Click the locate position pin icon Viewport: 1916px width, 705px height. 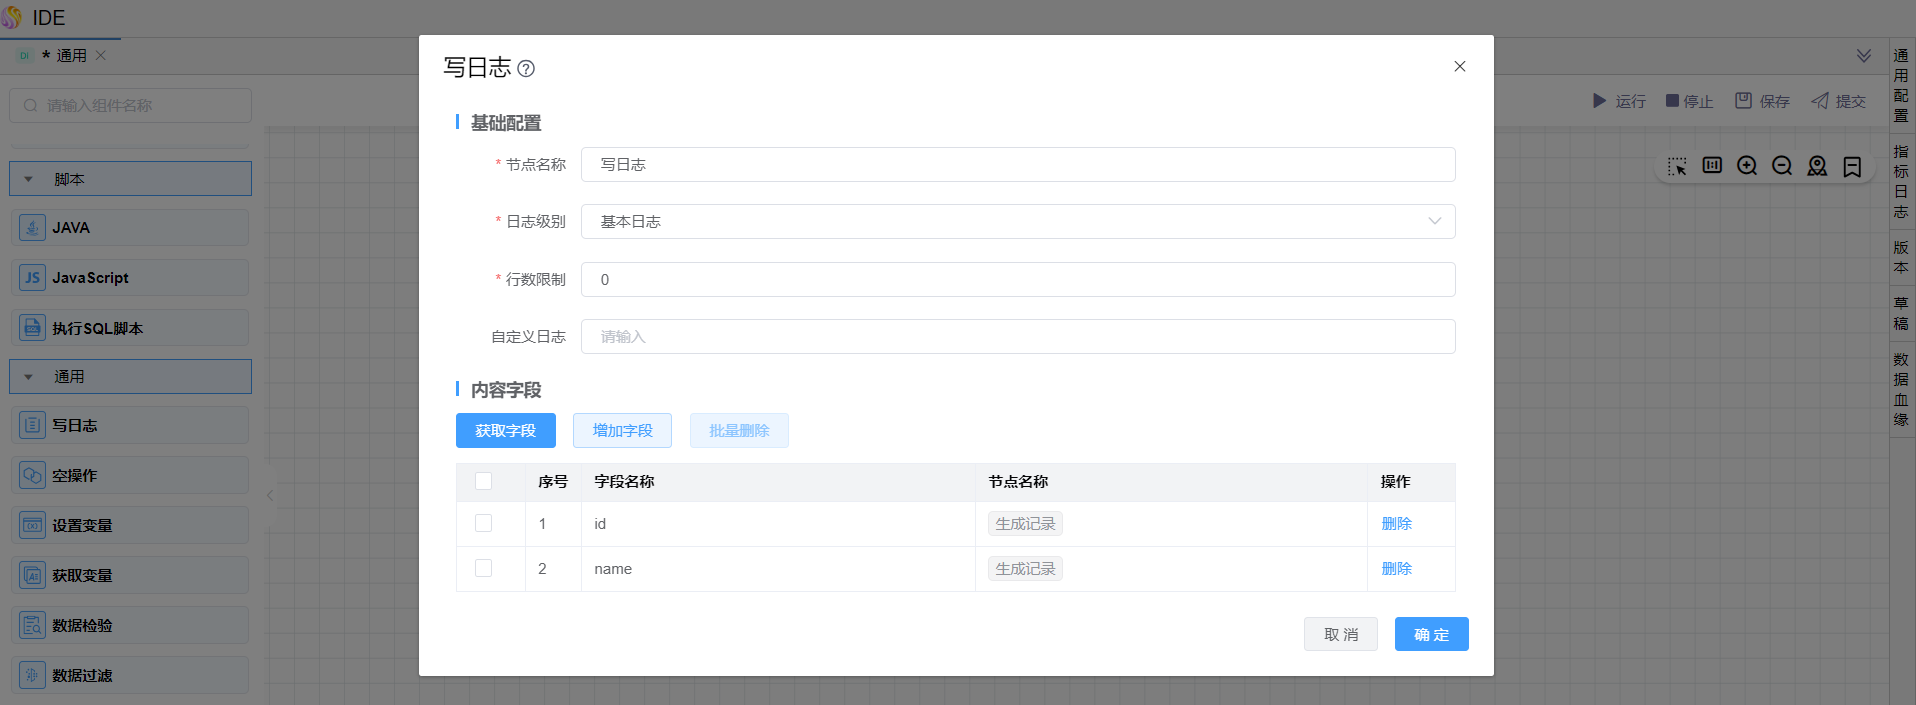(x=1817, y=166)
